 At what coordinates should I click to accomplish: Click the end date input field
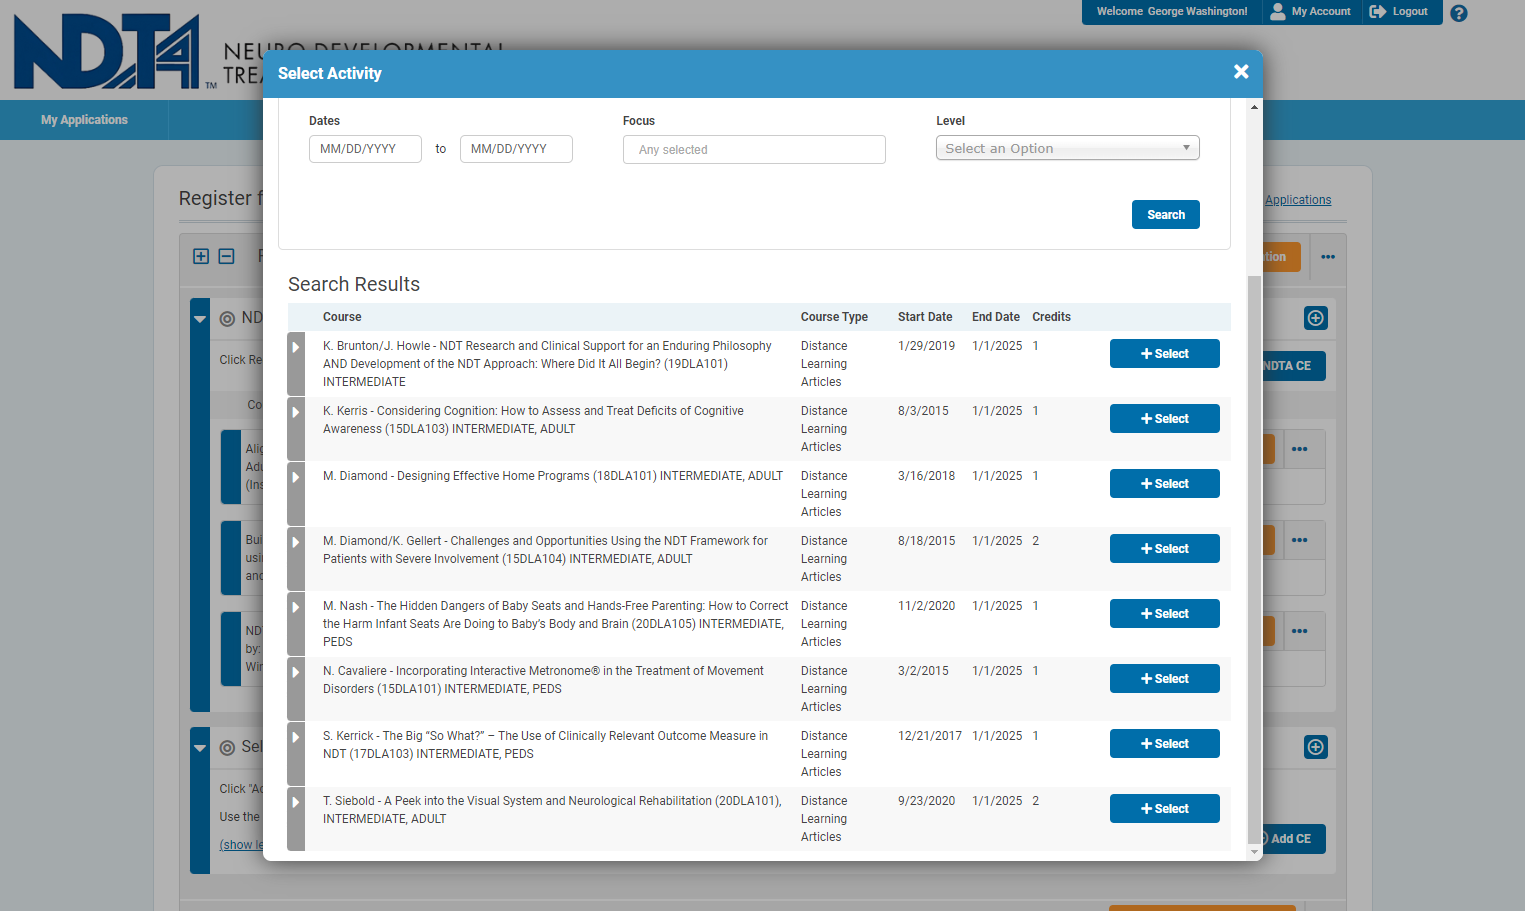point(516,149)
